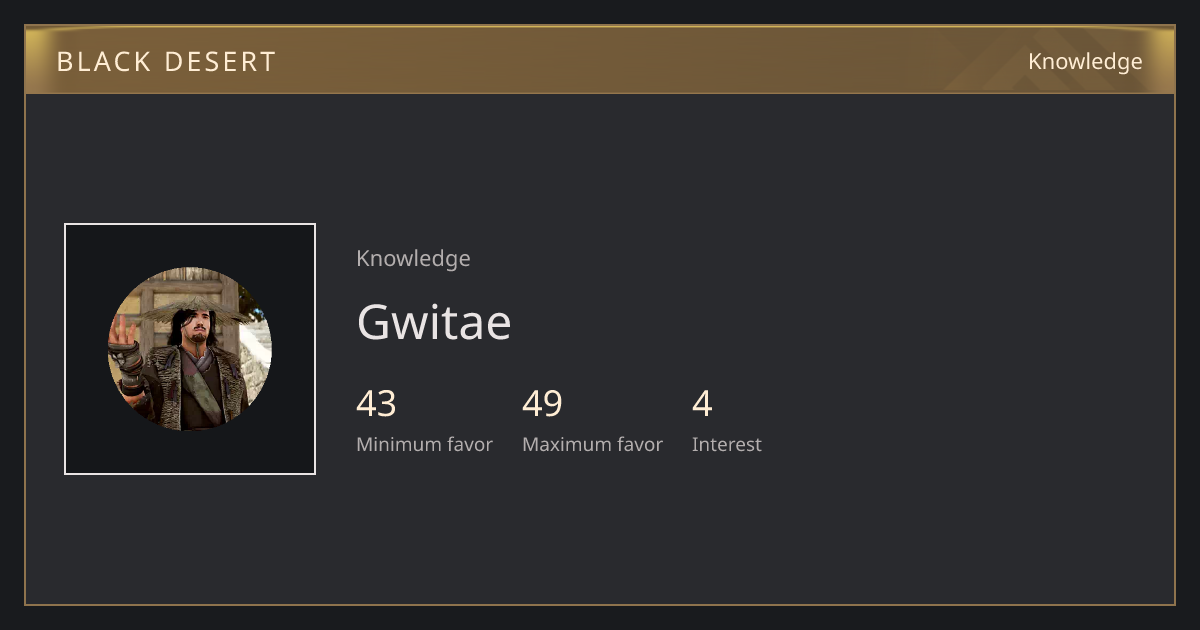Click the middle of the gold header banner
Screen dimensions: 1200x630
(600, 60)
